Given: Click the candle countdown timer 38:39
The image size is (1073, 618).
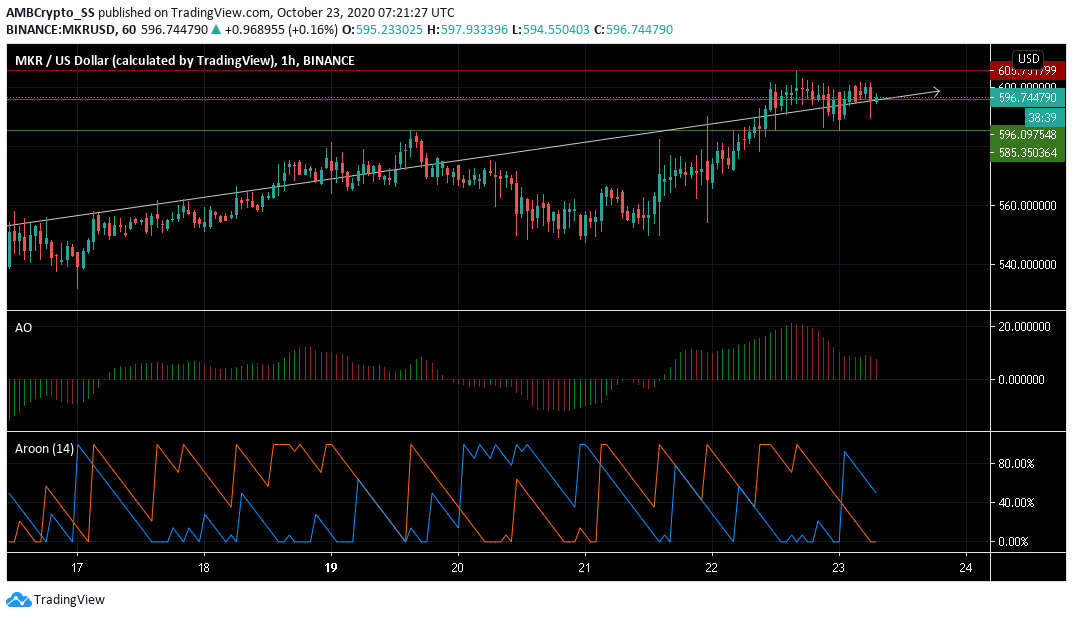Looking at the screenshot, I should (x=1044, y=118).
